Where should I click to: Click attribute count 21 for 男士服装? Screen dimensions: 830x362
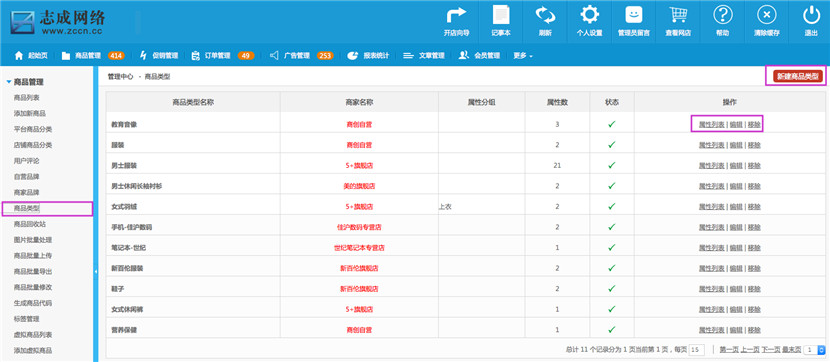point(557,166)
